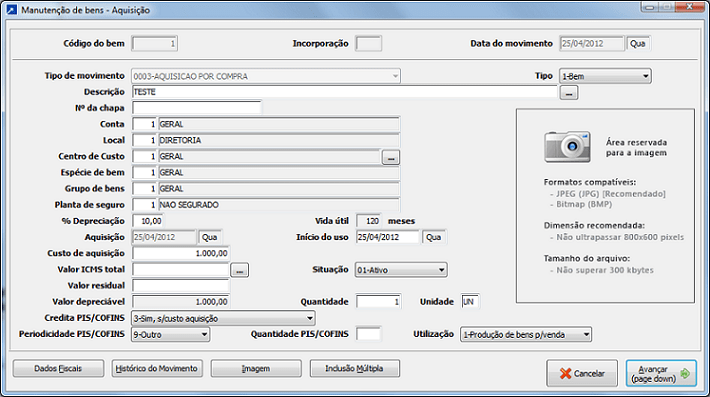
Task: Click the Vida útil months field
Action: (369, 221)
